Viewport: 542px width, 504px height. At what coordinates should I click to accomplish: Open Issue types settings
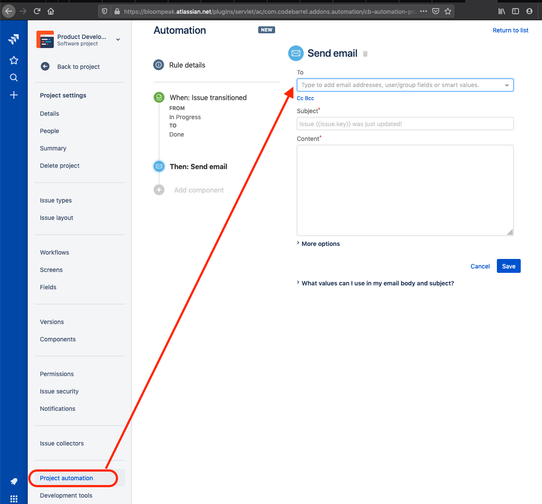click(x=56, y=200)
